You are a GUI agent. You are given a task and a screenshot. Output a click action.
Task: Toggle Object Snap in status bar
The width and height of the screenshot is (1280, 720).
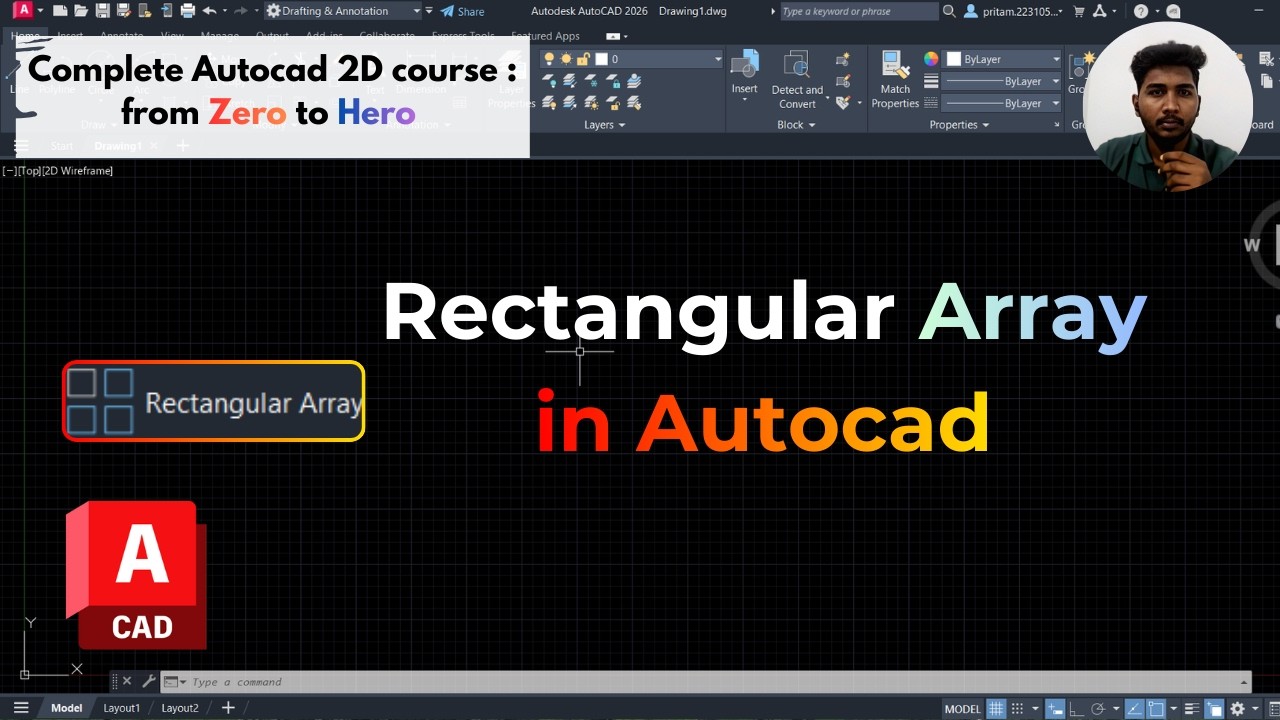tap(1157, 708)
